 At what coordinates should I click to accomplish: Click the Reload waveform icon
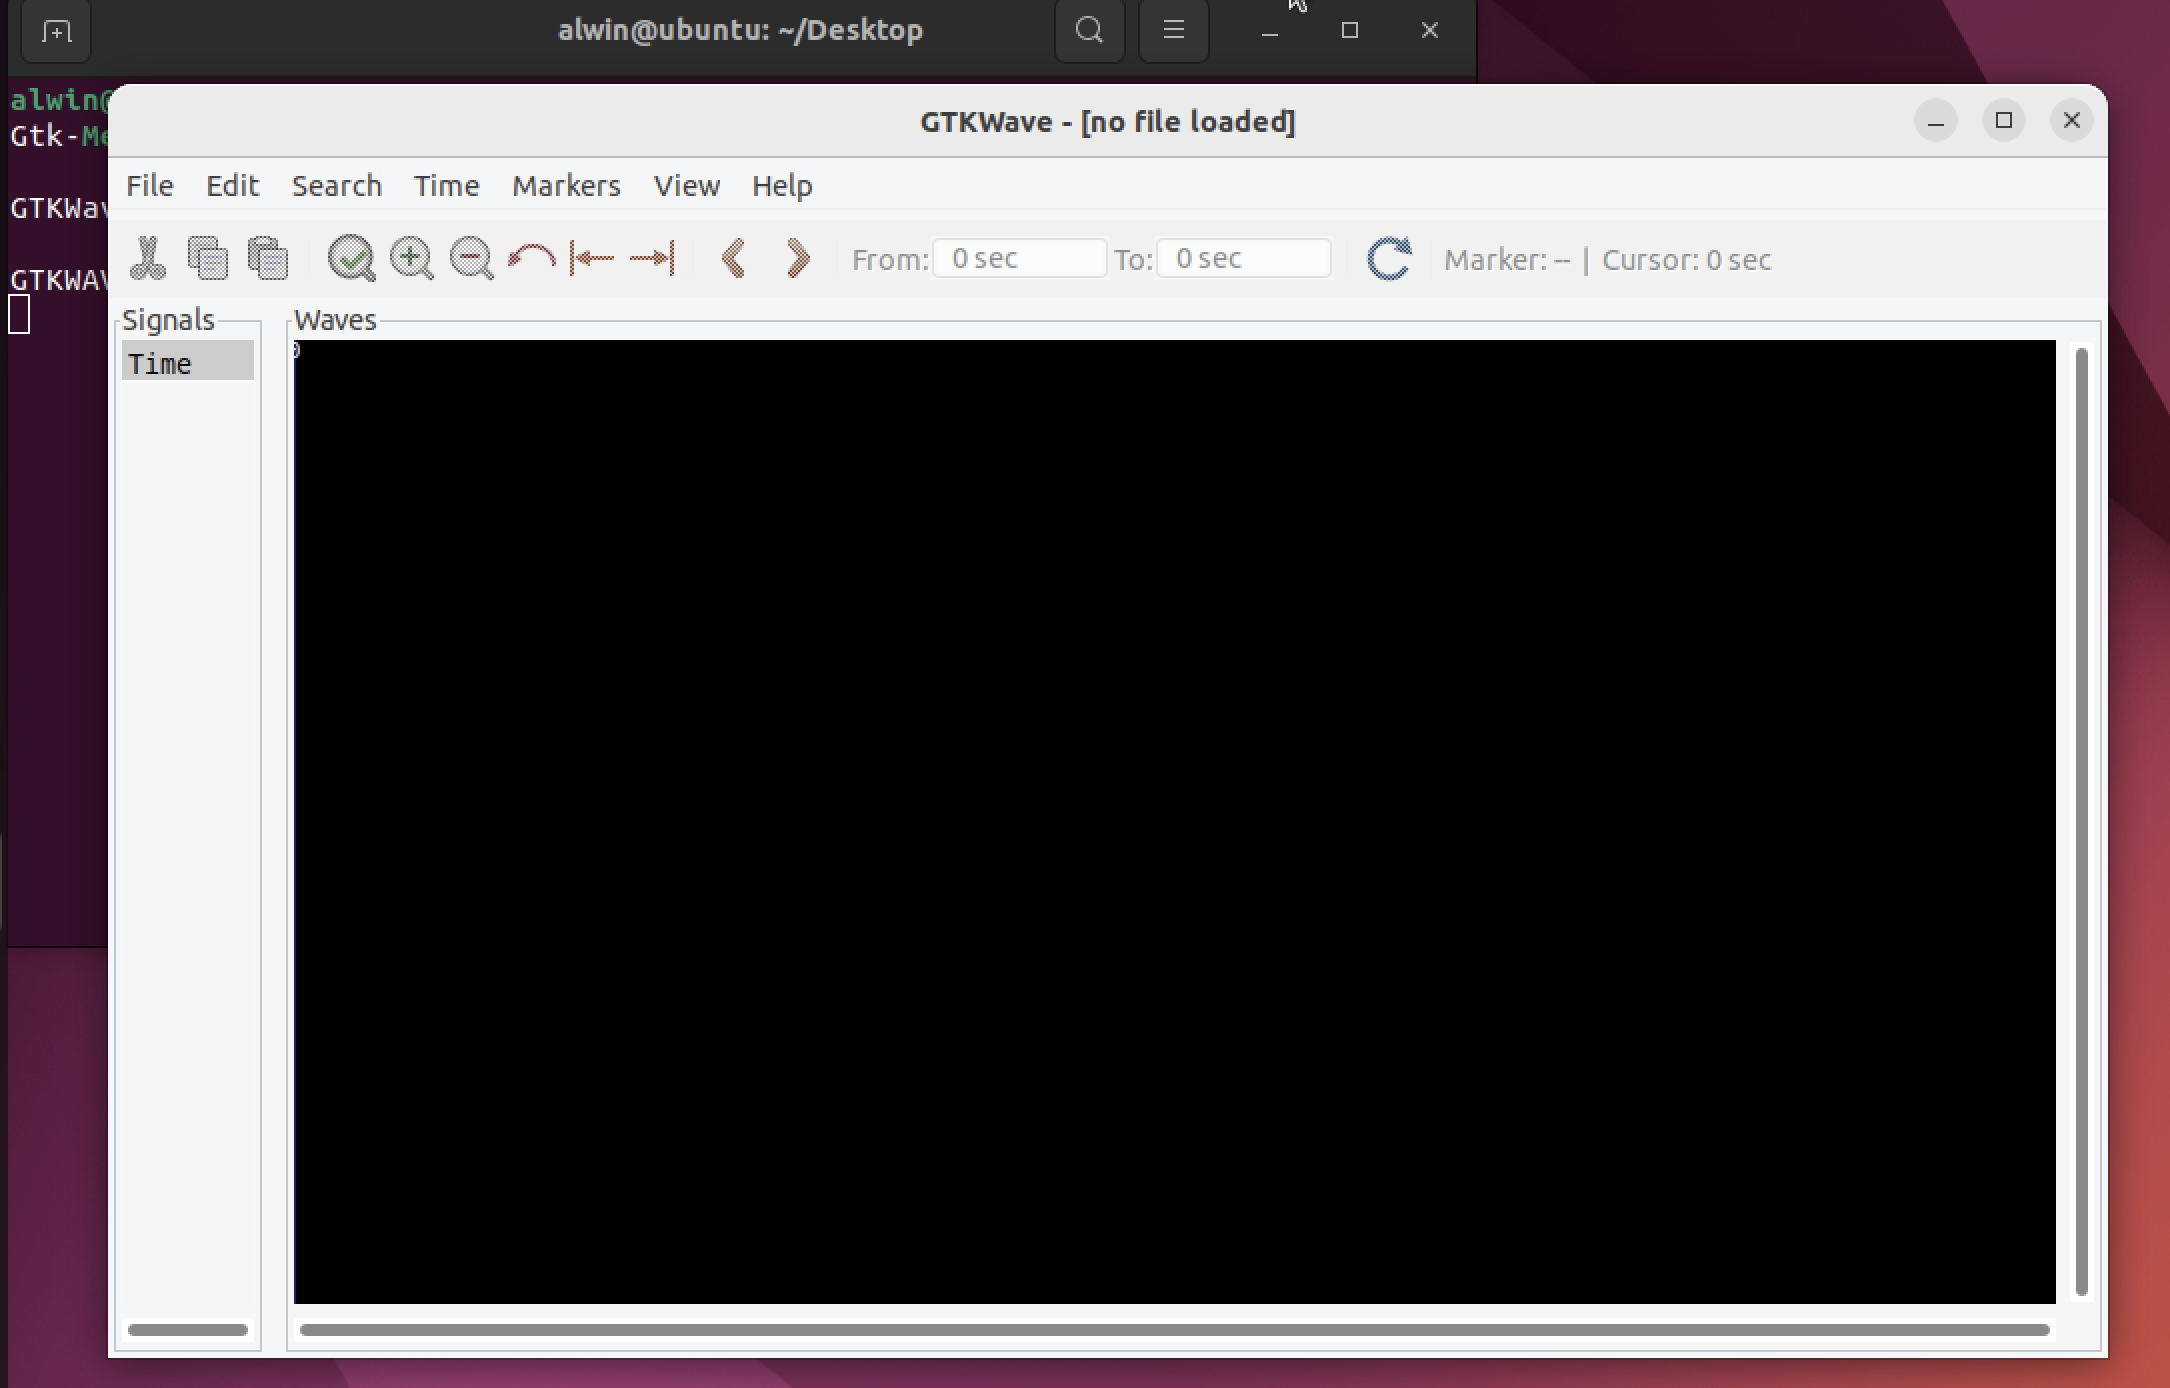pos(1389,258)
